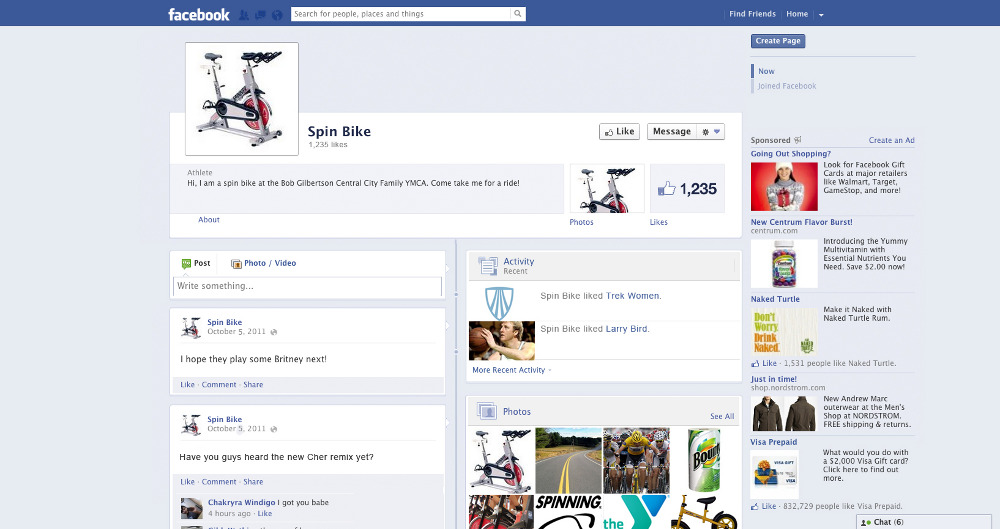This screenshot has width=1000, height=529.
Task: Open Trek Women link in activity
Action: point(633,296)
